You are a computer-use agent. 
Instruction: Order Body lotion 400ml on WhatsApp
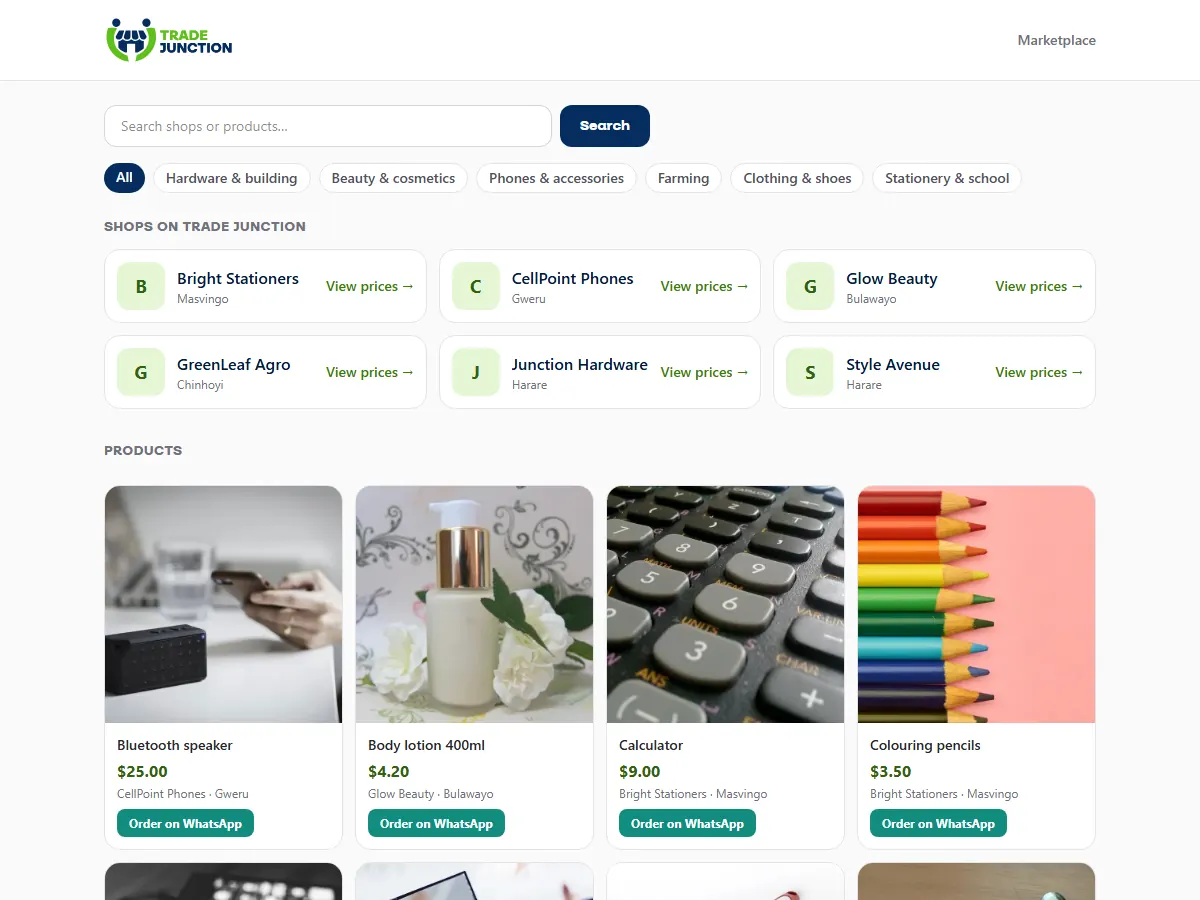pyautogui.click(x=437, y=824)
